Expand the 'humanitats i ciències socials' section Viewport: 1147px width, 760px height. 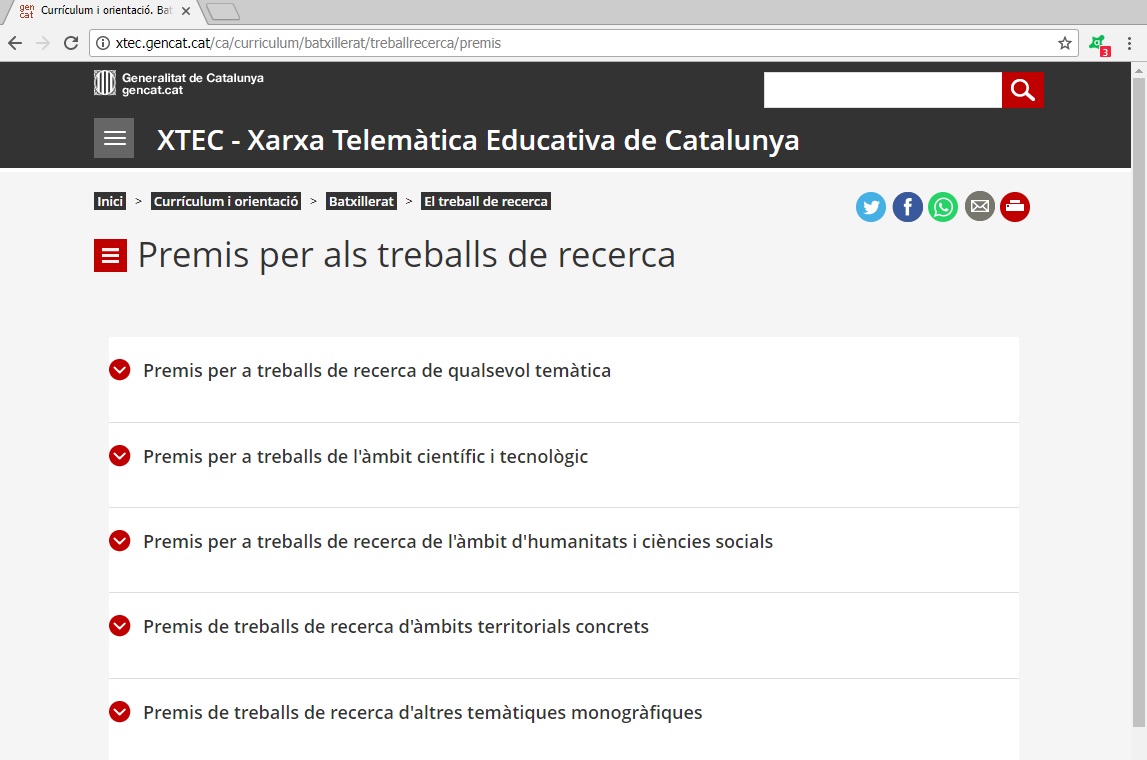[457, 542]
